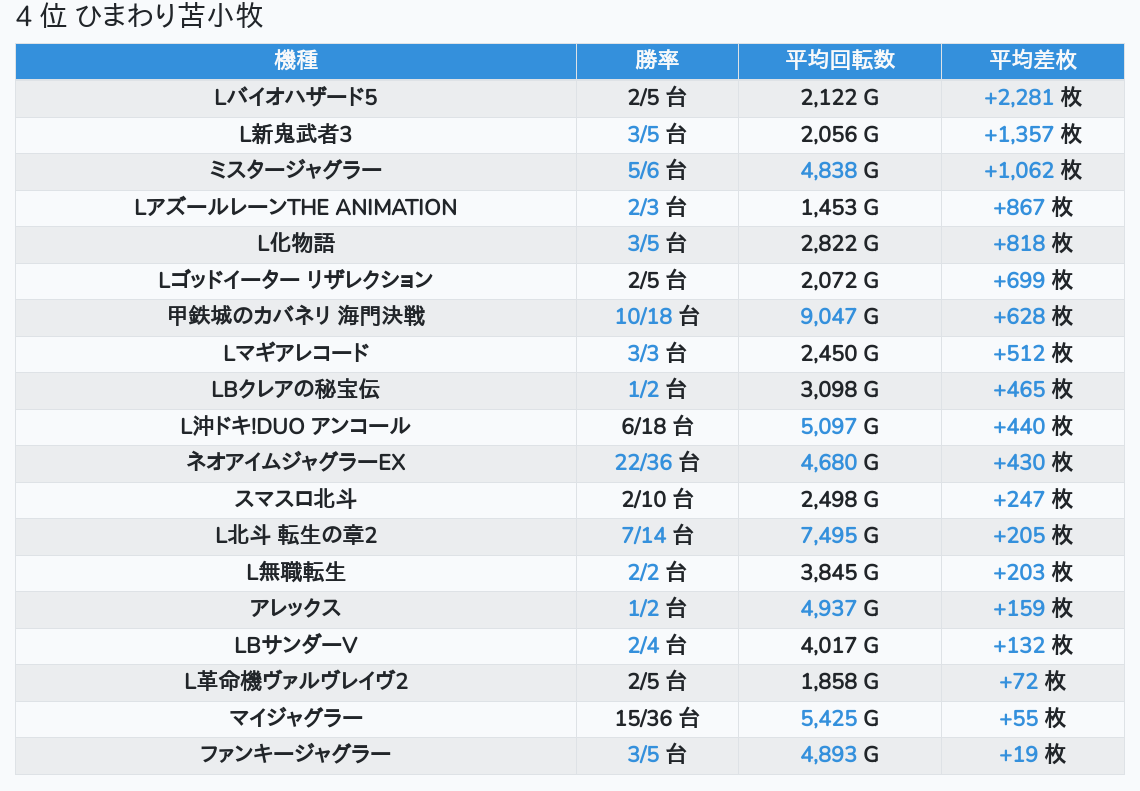Image resolution: width=1140 pixels, height=791 pixels.
Task: Select the +818 difference for L化物語
Action: [1018, 244]
